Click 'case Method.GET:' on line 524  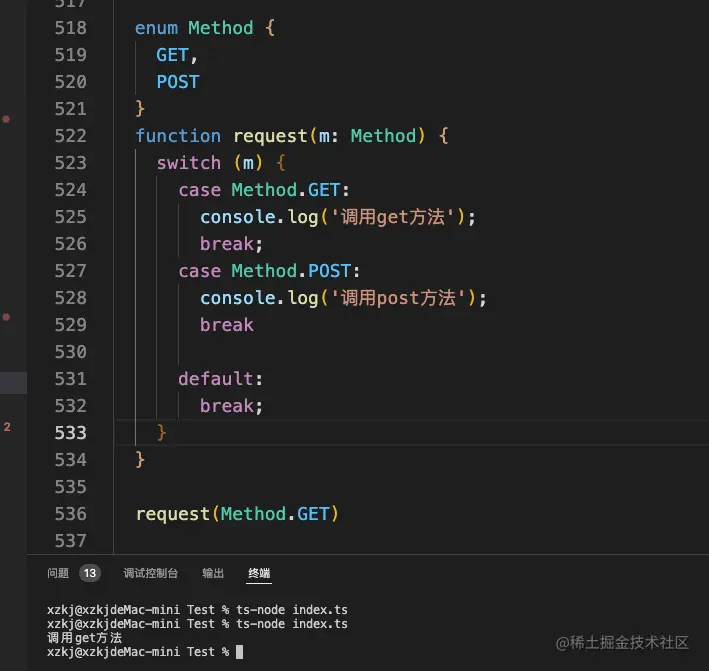tap(264, 190)
